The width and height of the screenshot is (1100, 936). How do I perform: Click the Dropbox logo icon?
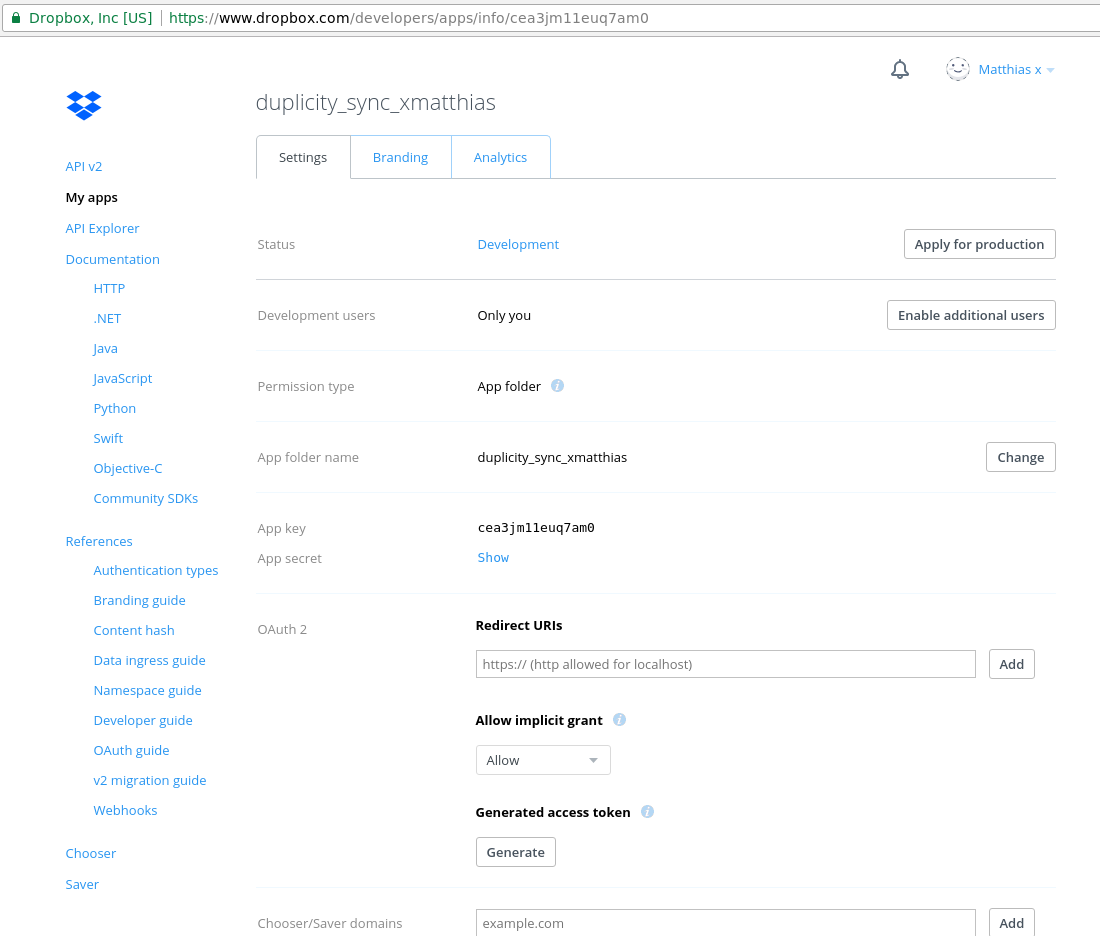pyautogui.click(x=83, y=105)
